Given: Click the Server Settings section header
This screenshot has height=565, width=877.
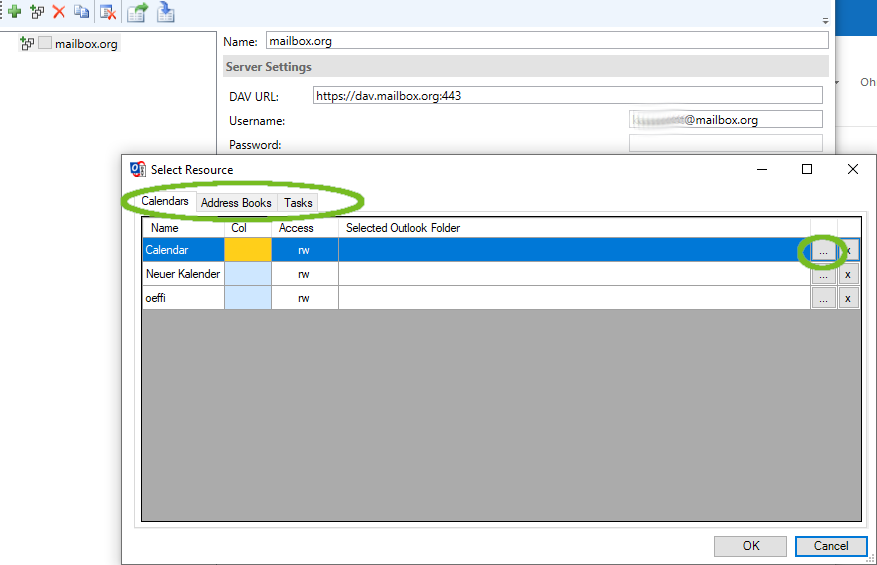Looking at the screenshot, I should tap(526, 67).
